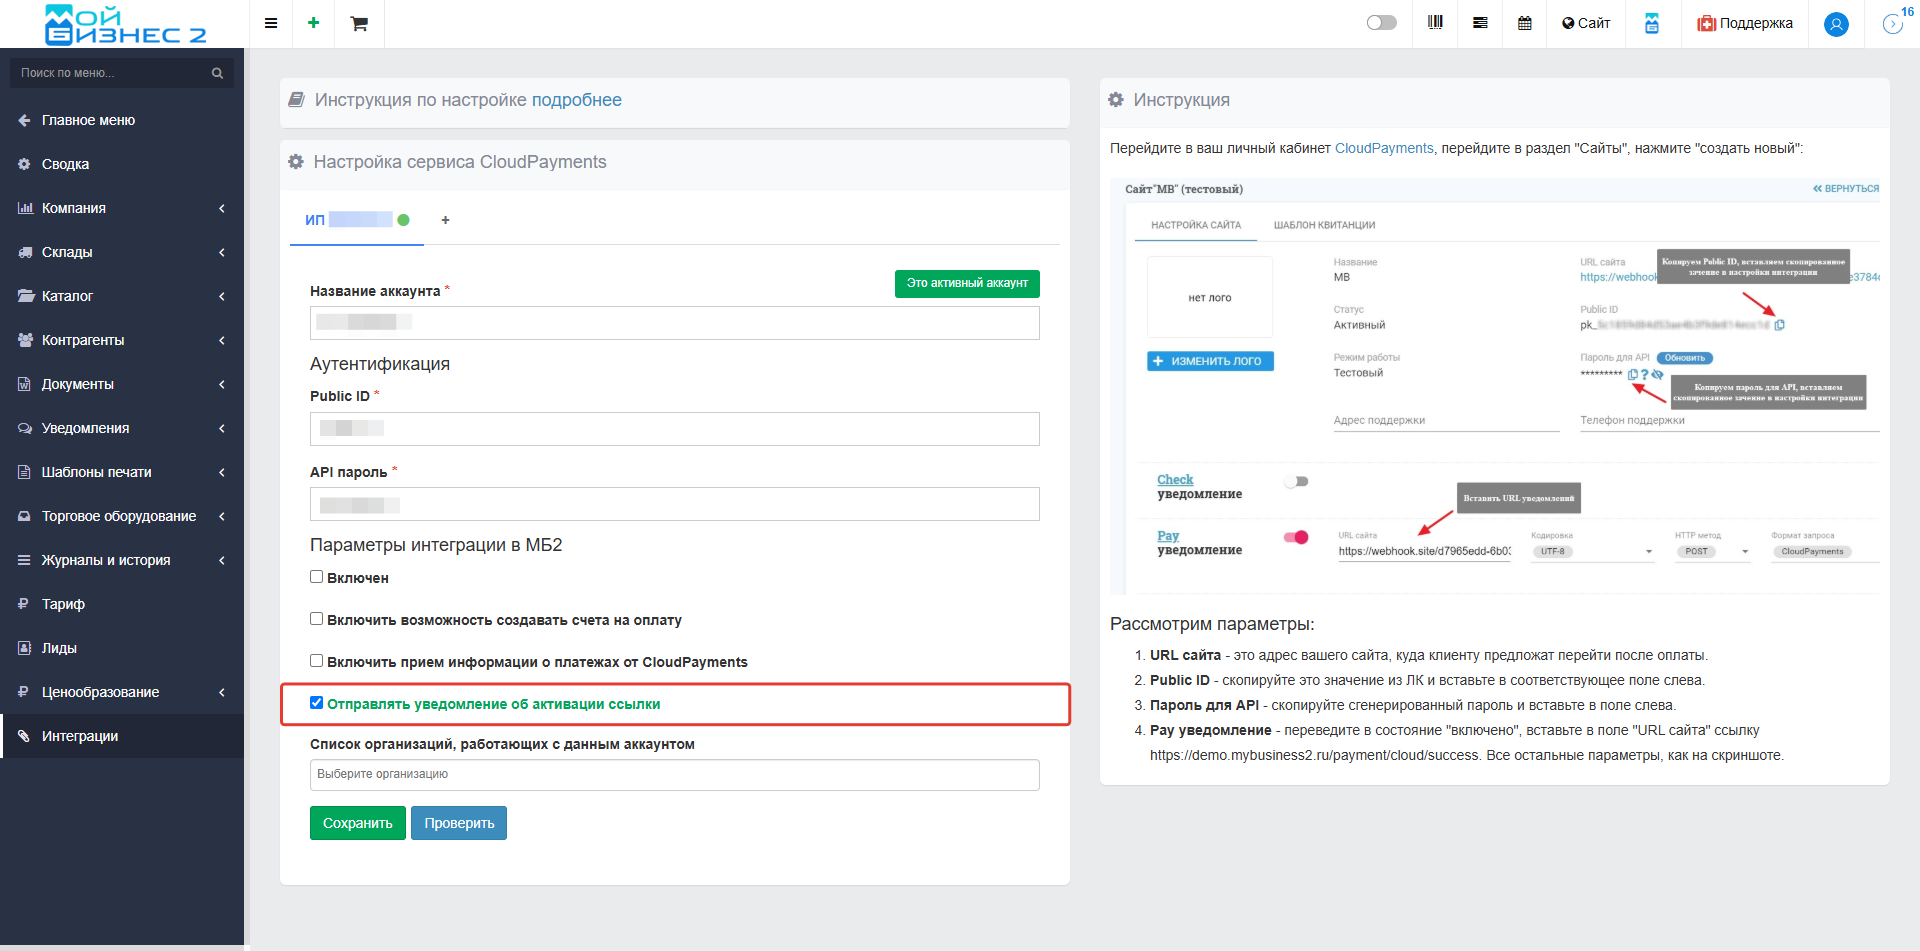Enable the 'Включен' checkbox
The image size is (1920, 951).
317,577
